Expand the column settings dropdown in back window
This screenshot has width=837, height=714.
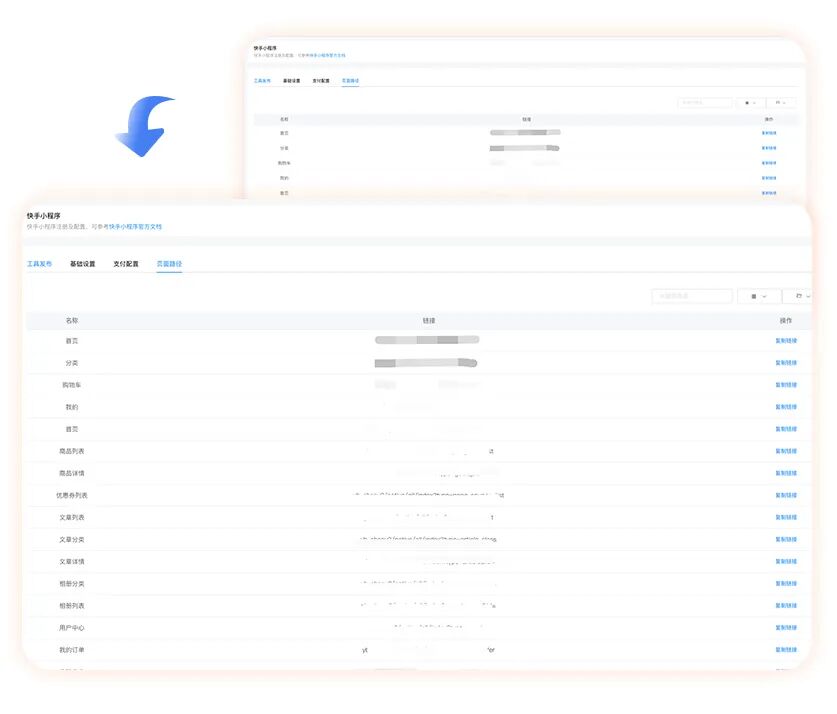(x=781, y=102)
